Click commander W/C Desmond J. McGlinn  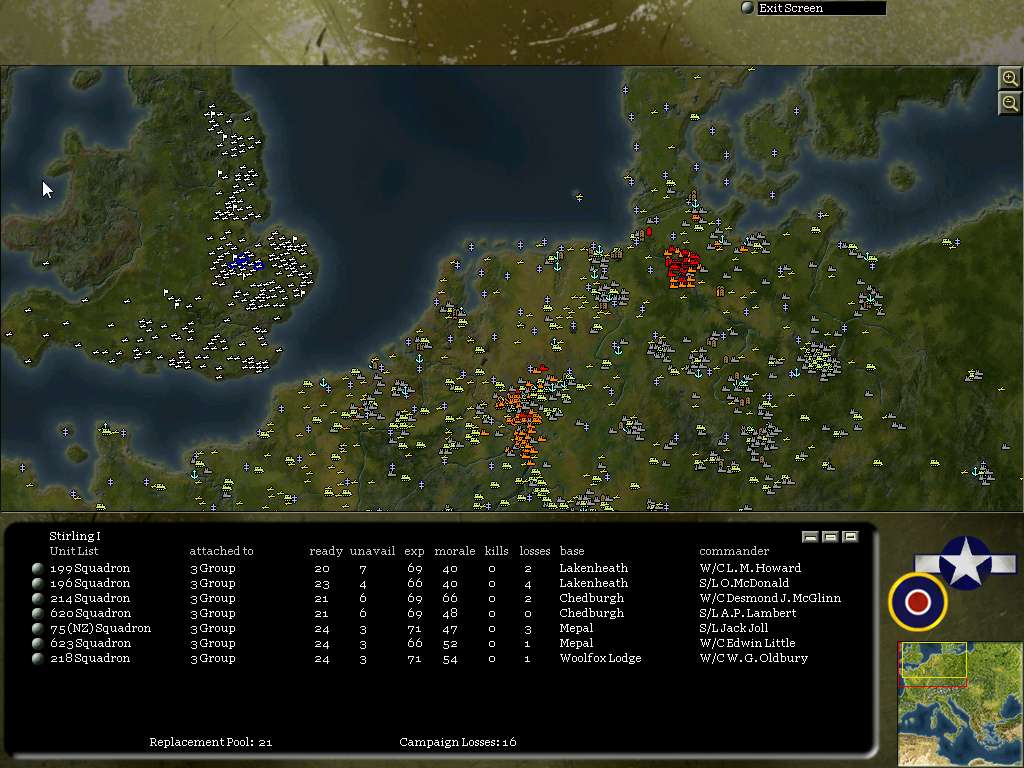tap(770, 598)
